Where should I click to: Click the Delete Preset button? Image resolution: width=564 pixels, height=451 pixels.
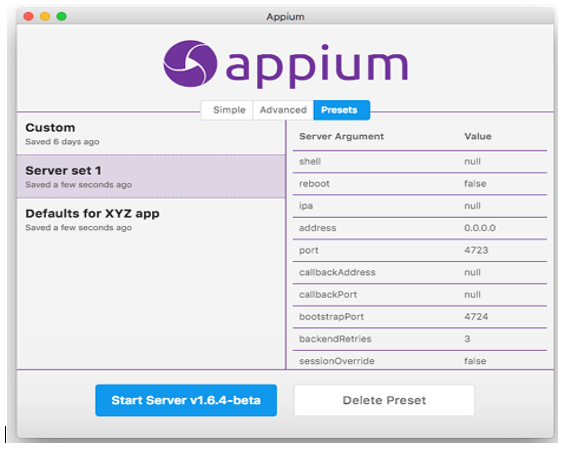click(384, 400)
